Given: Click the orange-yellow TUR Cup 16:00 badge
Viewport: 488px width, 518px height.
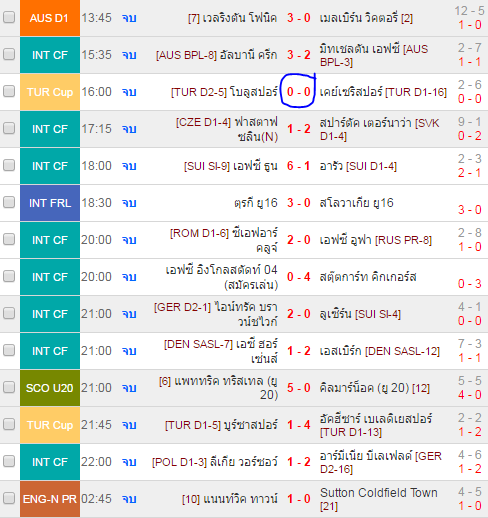Looking at the screenshot, I should (50, 92).
